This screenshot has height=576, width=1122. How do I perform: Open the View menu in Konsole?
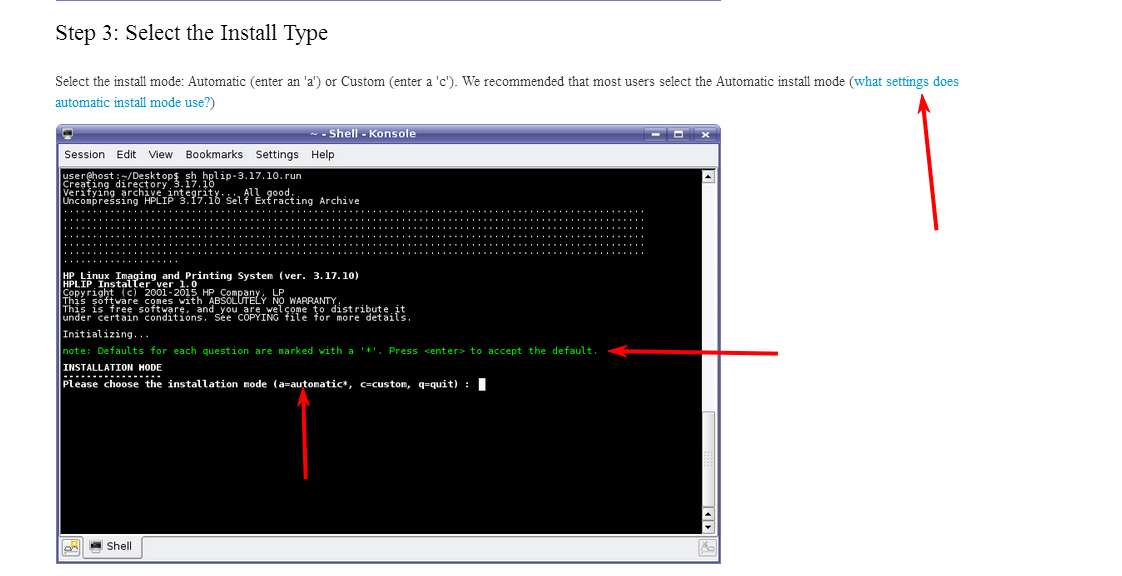click(x=160, y=155)
